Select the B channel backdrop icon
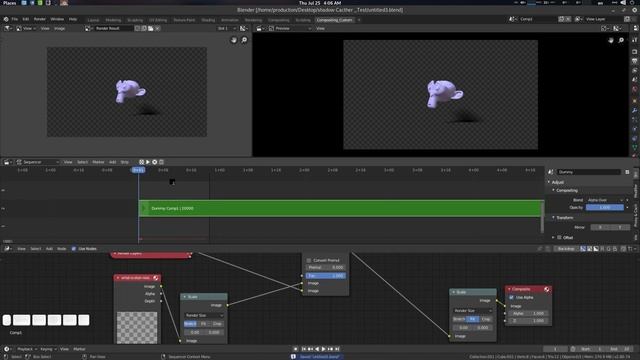The image size is (640, 360). (616, 249)
